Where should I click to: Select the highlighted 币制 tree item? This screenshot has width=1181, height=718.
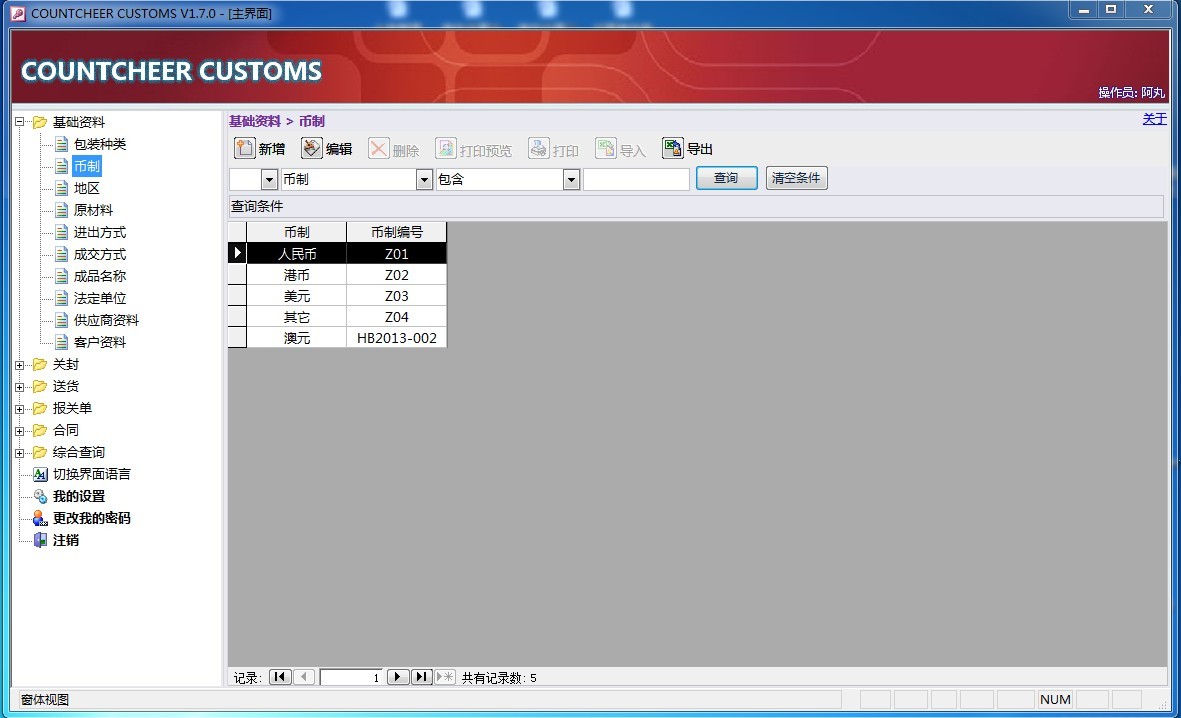87,166
